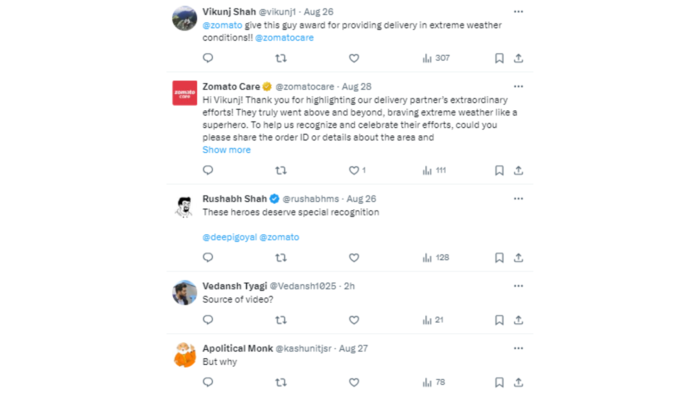Image resolution: width=700 pixels, height=394 pixels.
Task: Open more options on Zomato Care's tweet
Action: pyautogui.click(x=518, y=87)
